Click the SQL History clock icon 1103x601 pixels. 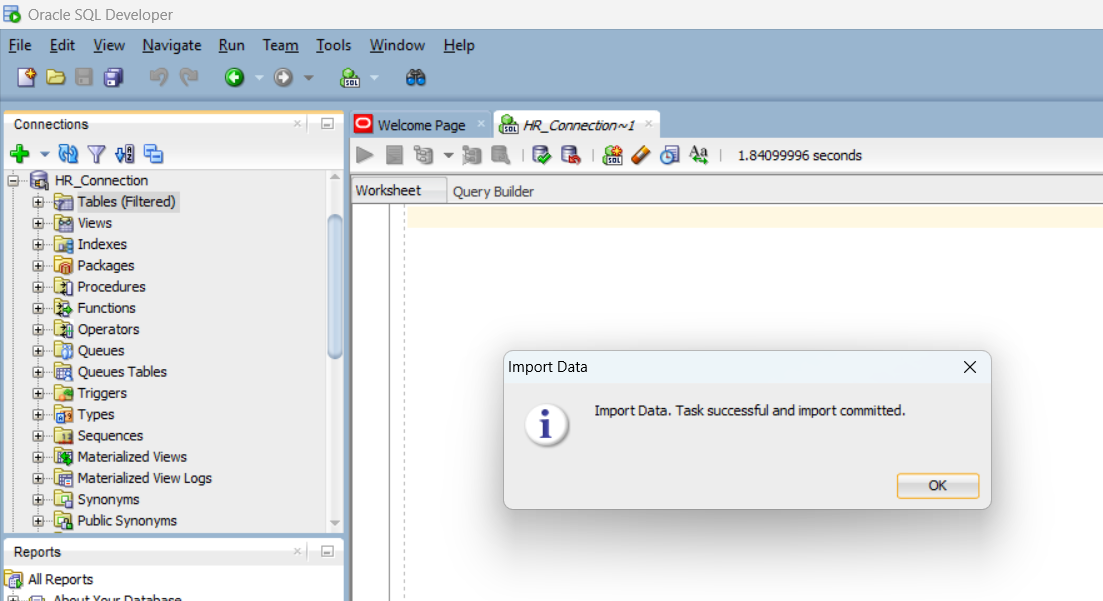tap(670, 155)
